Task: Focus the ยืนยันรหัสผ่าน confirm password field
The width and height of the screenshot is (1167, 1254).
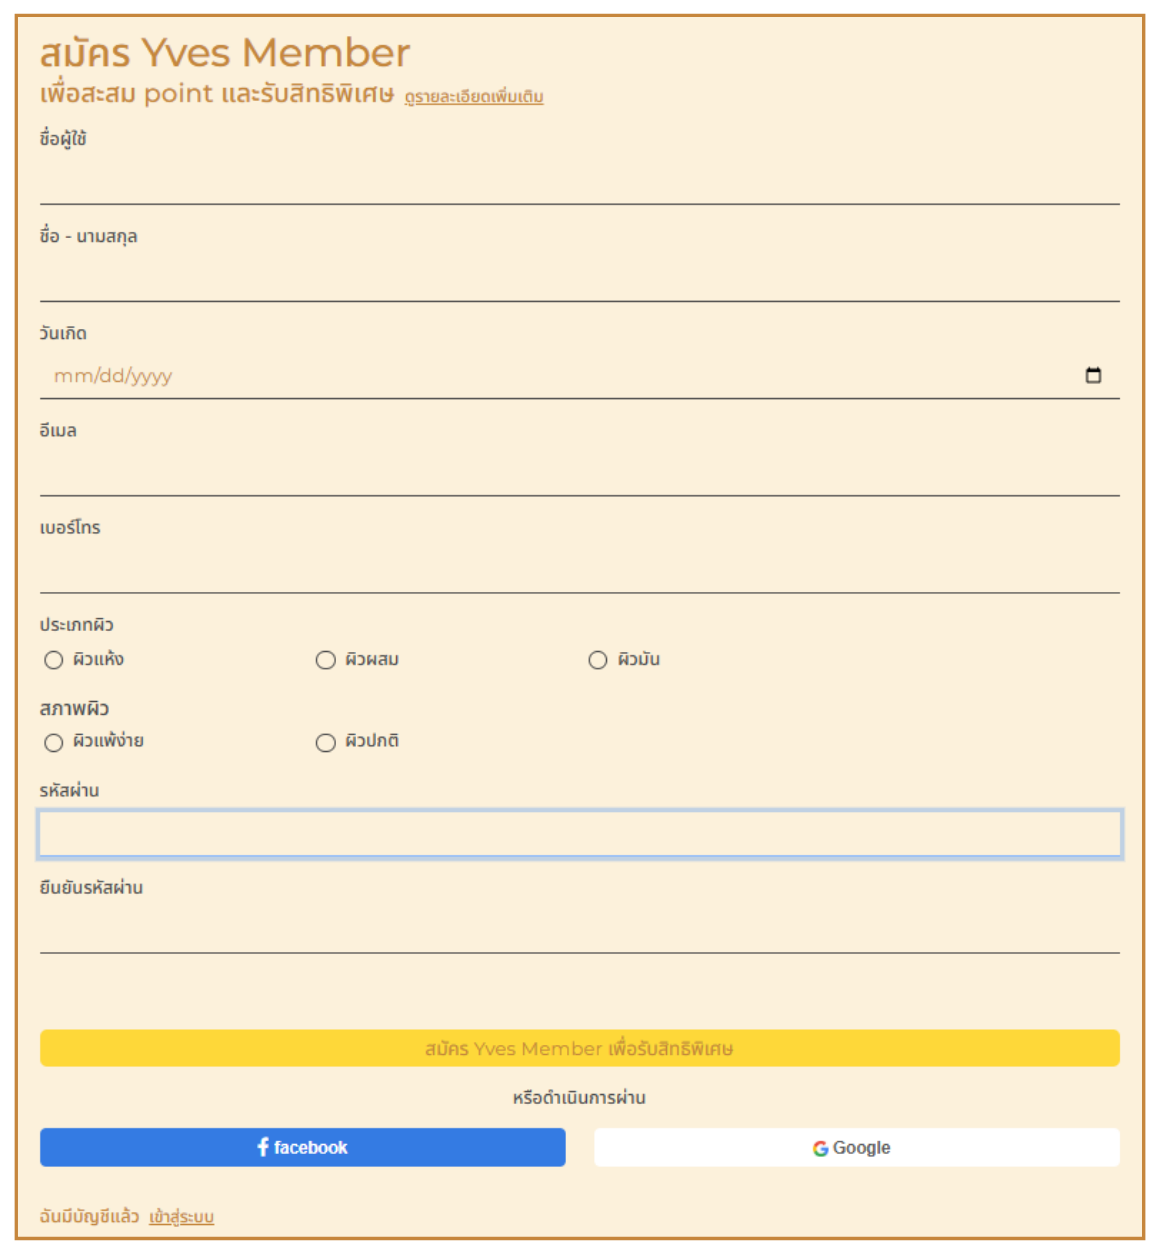Action: (580, 930)
